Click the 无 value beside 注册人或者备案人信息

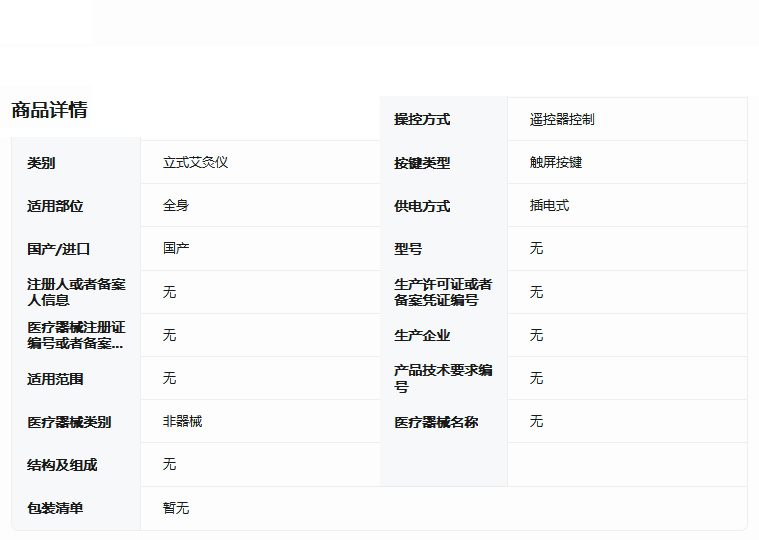pos(169,292)
